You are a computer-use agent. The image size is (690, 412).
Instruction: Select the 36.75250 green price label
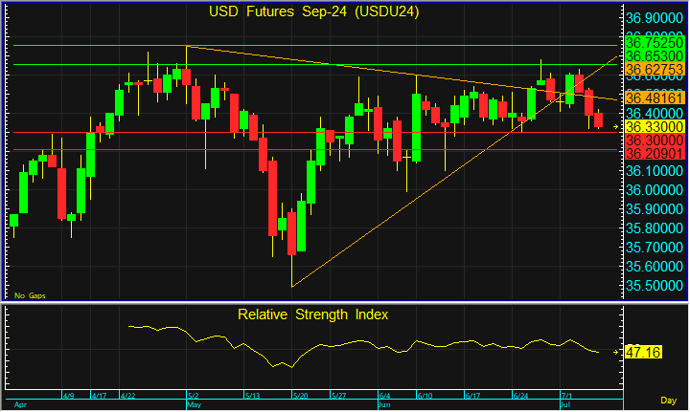point(654,44)
